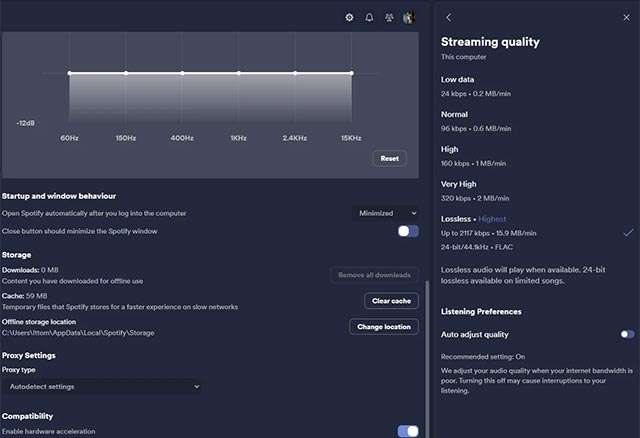Click the 1KHz equalizer band handle
The image size is (640, 438).
239,73
